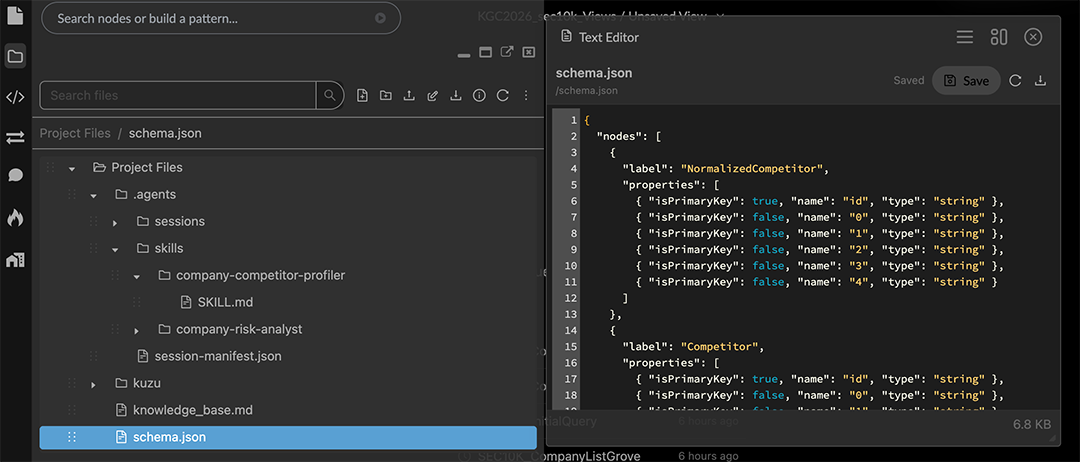Reload schema.json in Text Editor

pos(1015,81)
